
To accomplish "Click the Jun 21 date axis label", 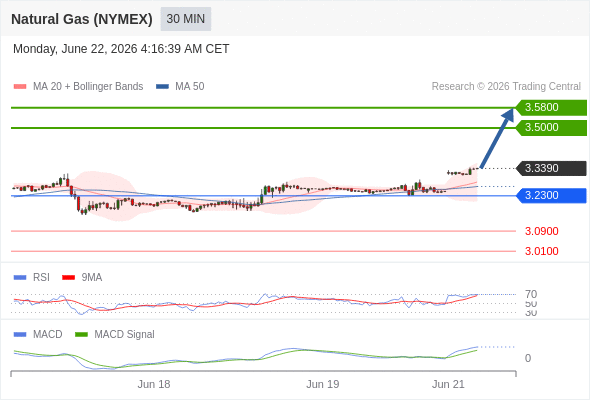I will [x=448, y=384].
